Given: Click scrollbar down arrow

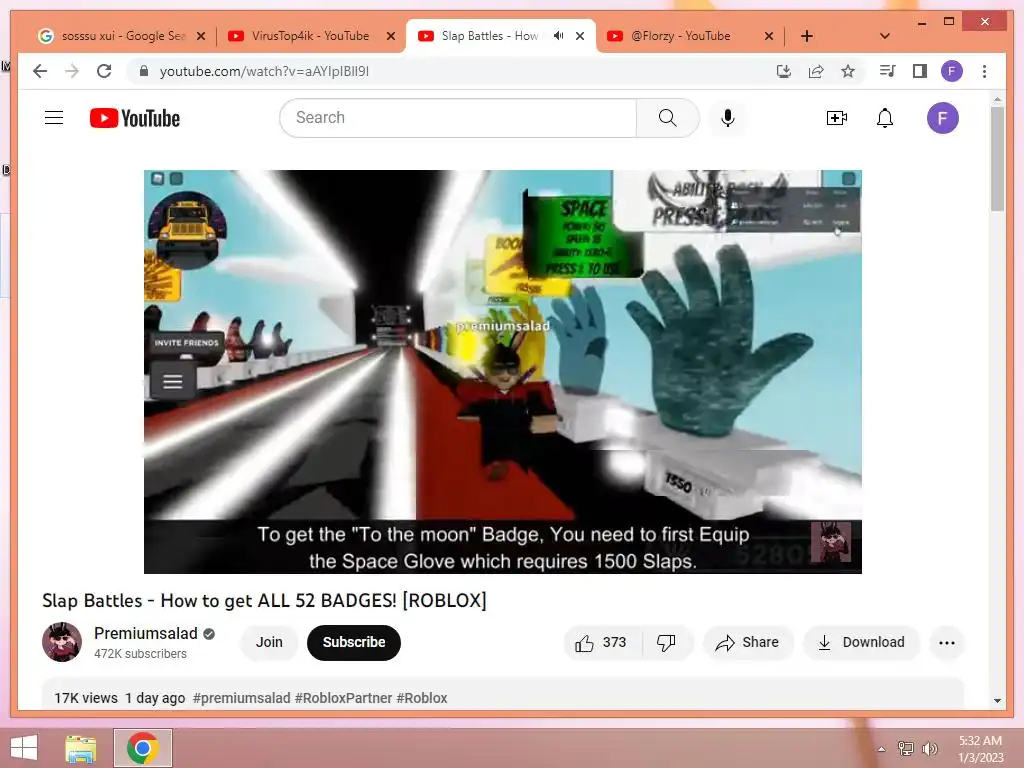Looking at the screenshot, I should (997, 701).
